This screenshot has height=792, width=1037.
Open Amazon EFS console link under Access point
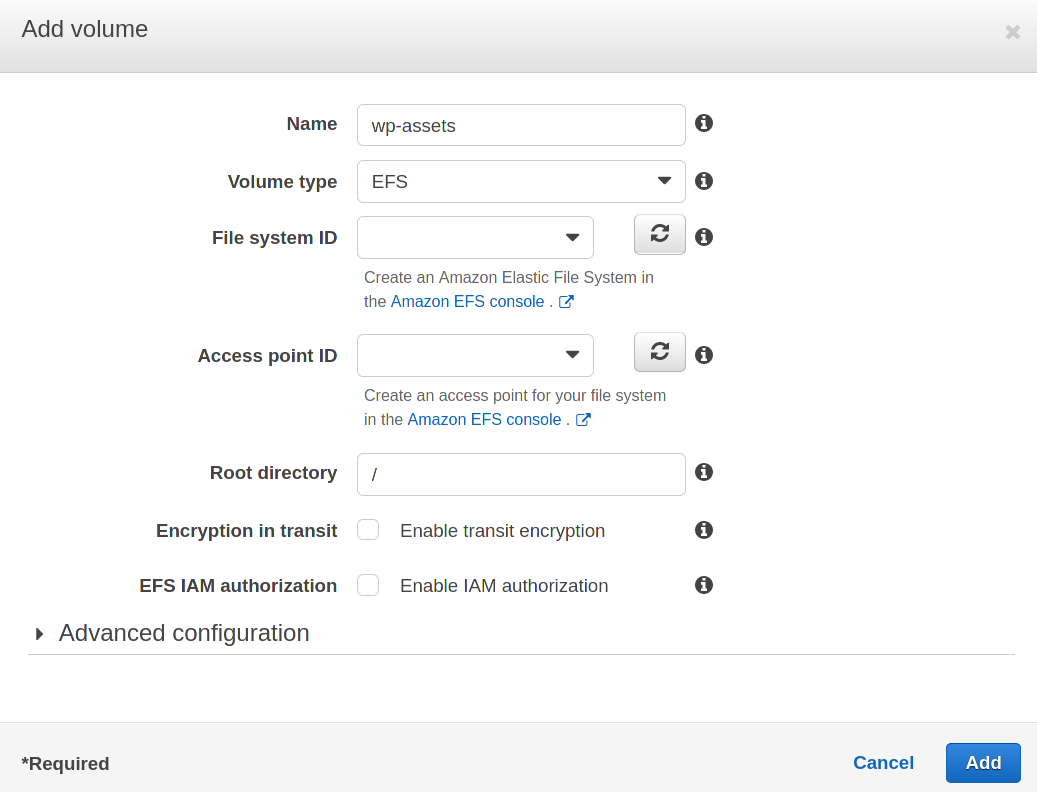point(484,420)
